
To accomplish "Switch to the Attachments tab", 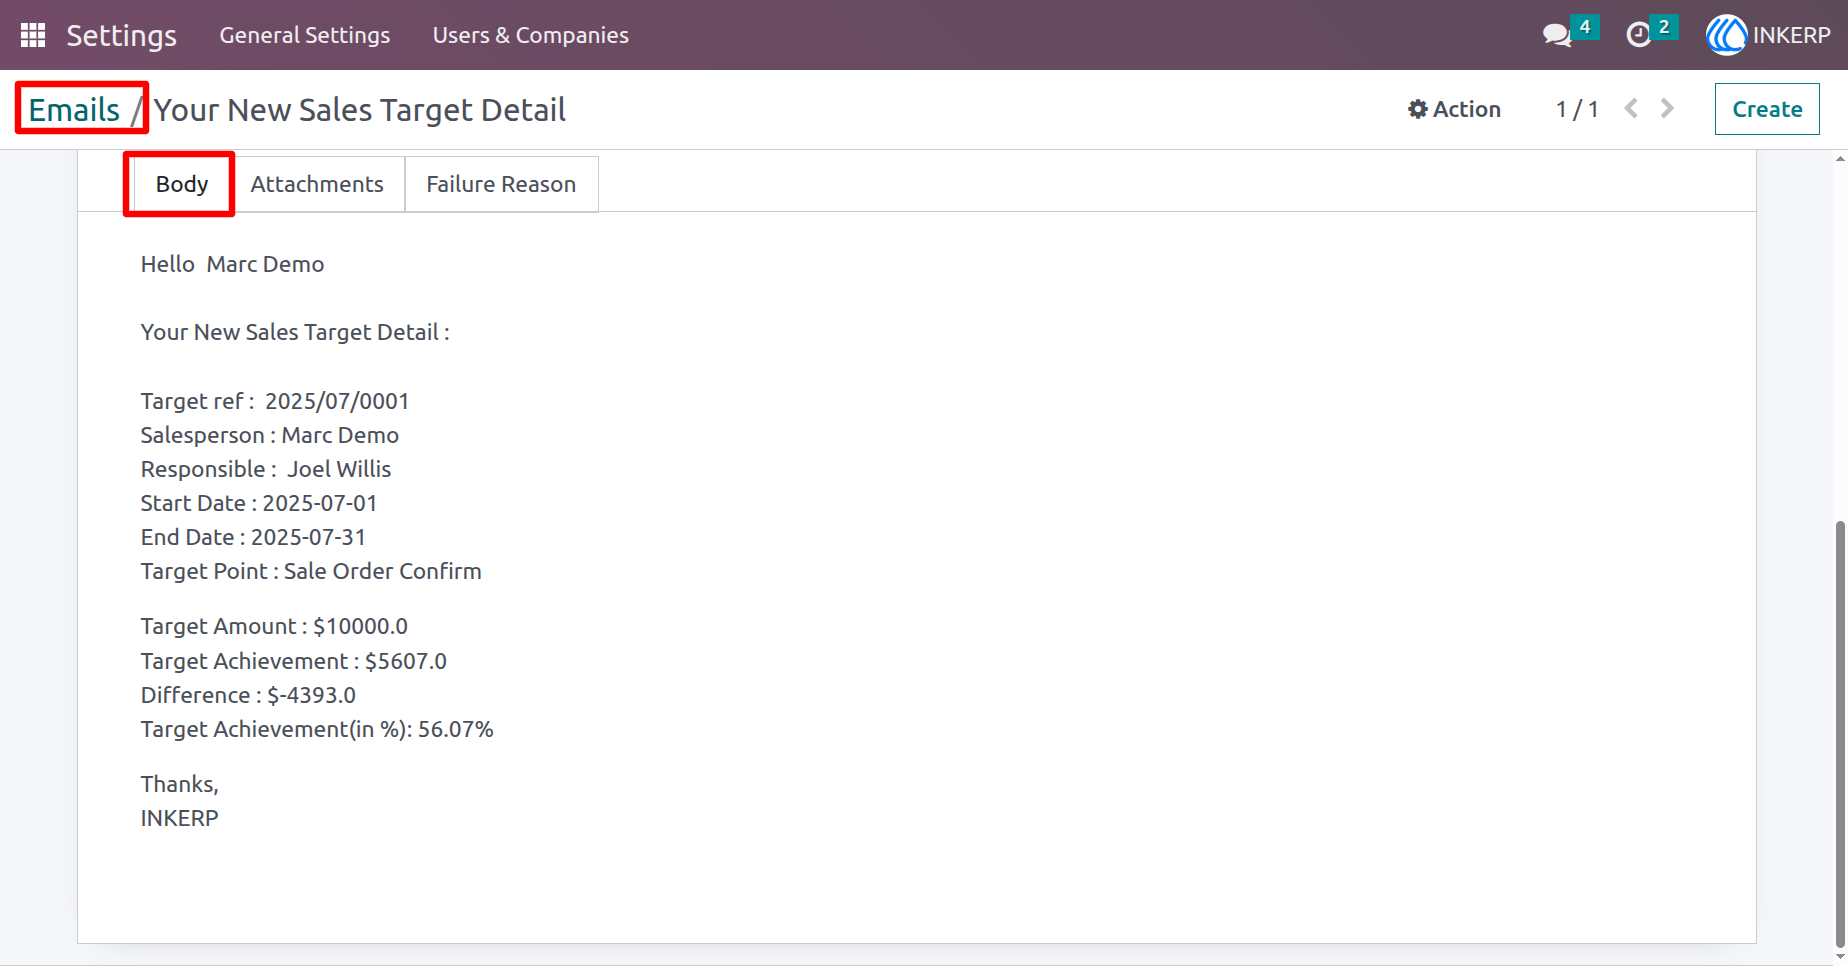I will click(x=317, y=184).
